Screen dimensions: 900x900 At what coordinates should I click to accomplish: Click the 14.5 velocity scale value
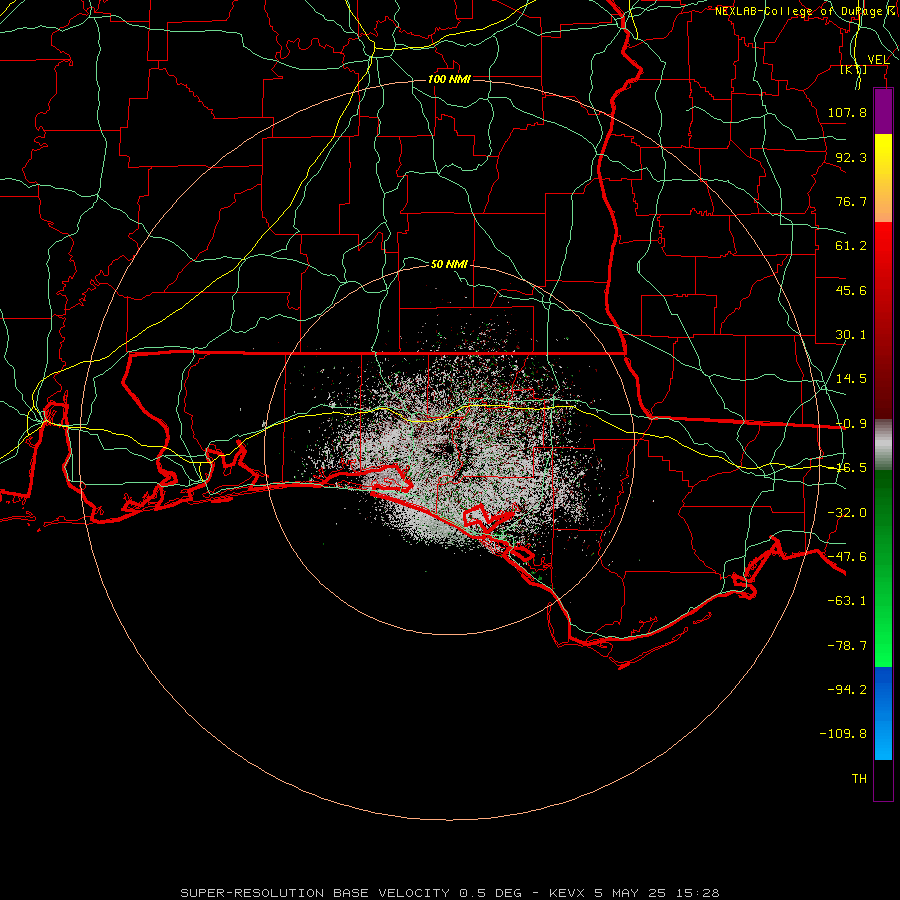[x=851, y=379]
